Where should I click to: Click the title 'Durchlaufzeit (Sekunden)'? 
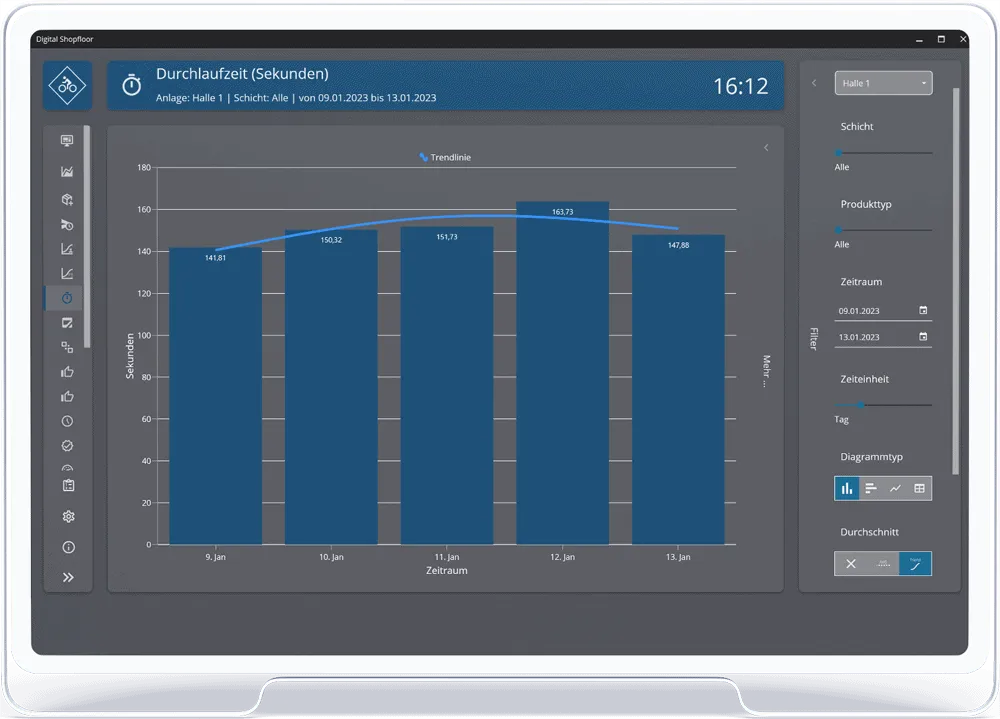pos(242,74)
